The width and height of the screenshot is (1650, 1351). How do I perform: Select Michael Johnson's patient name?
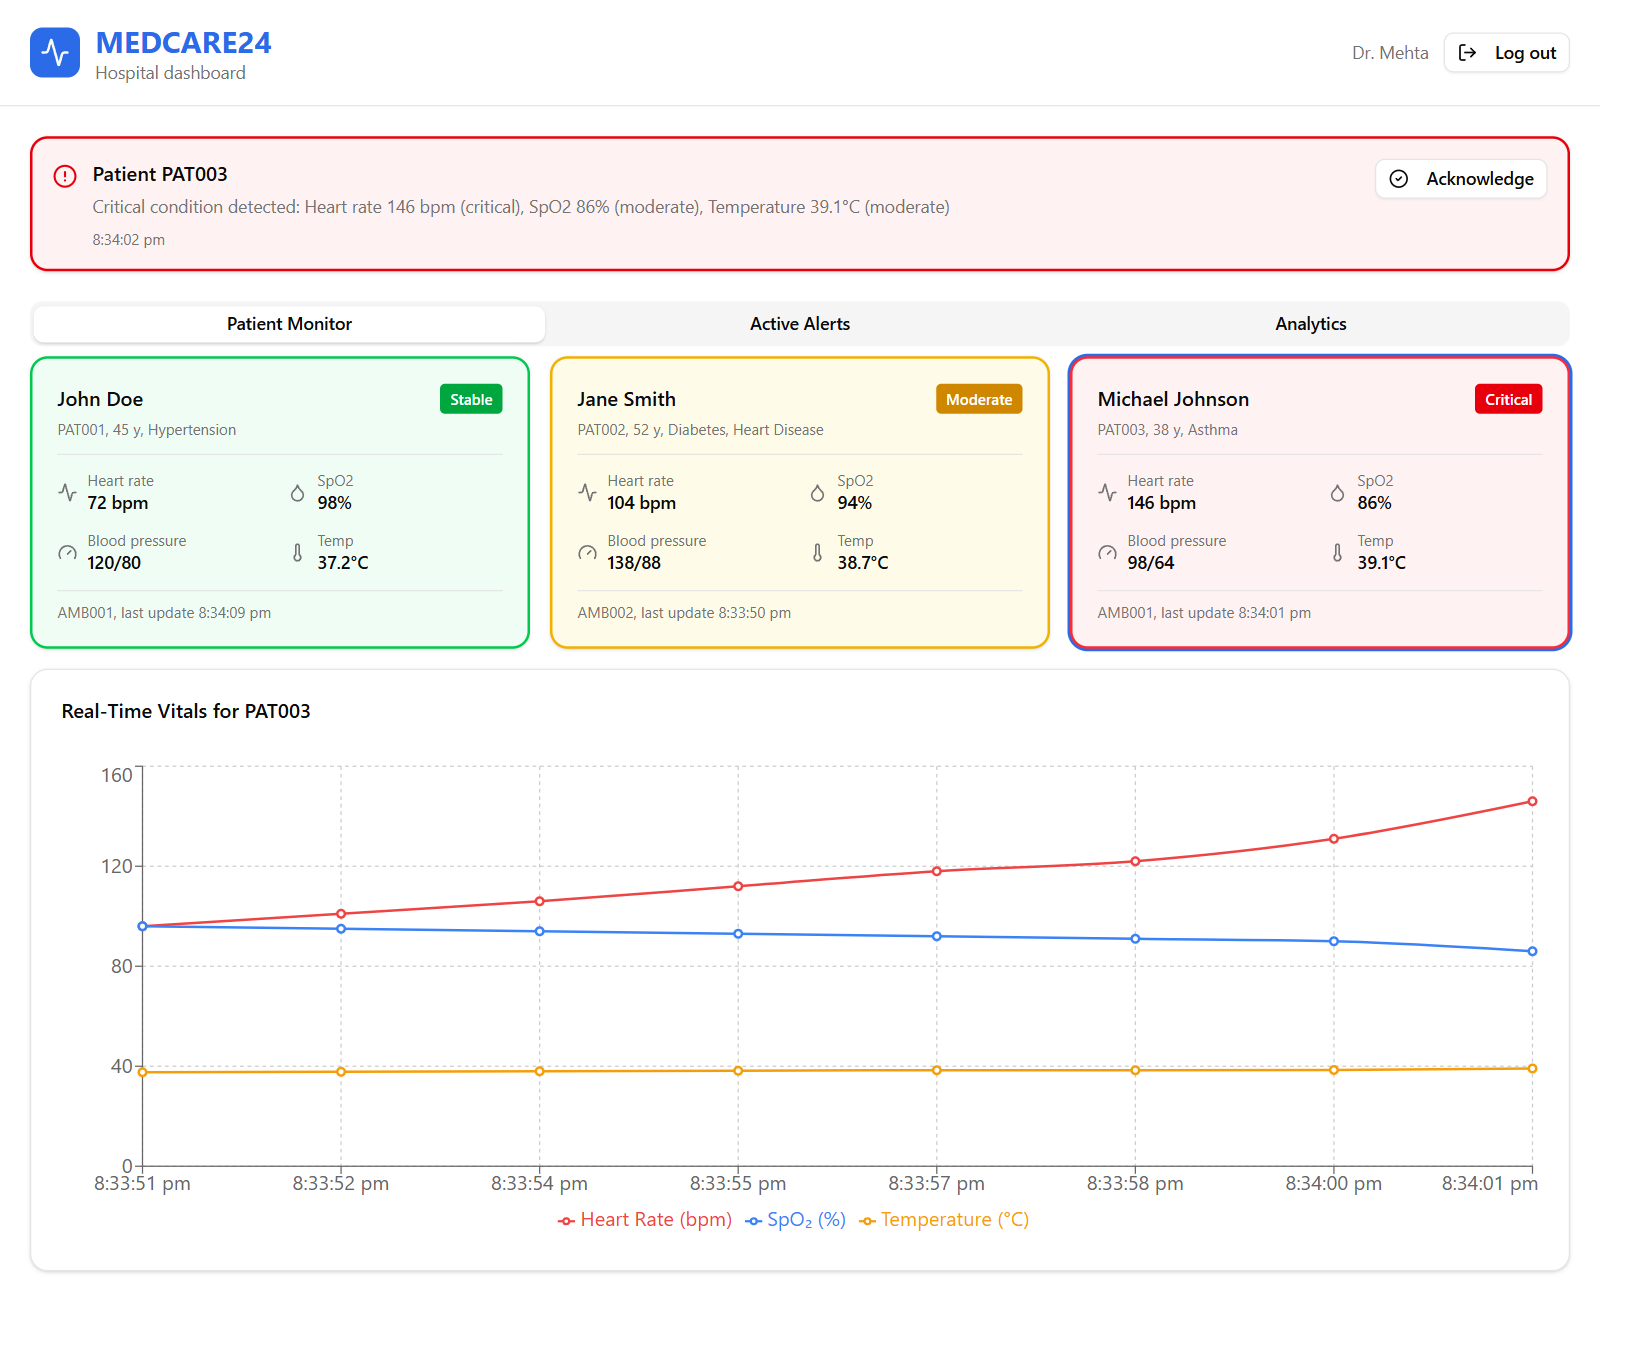[x=1173, y=399]
